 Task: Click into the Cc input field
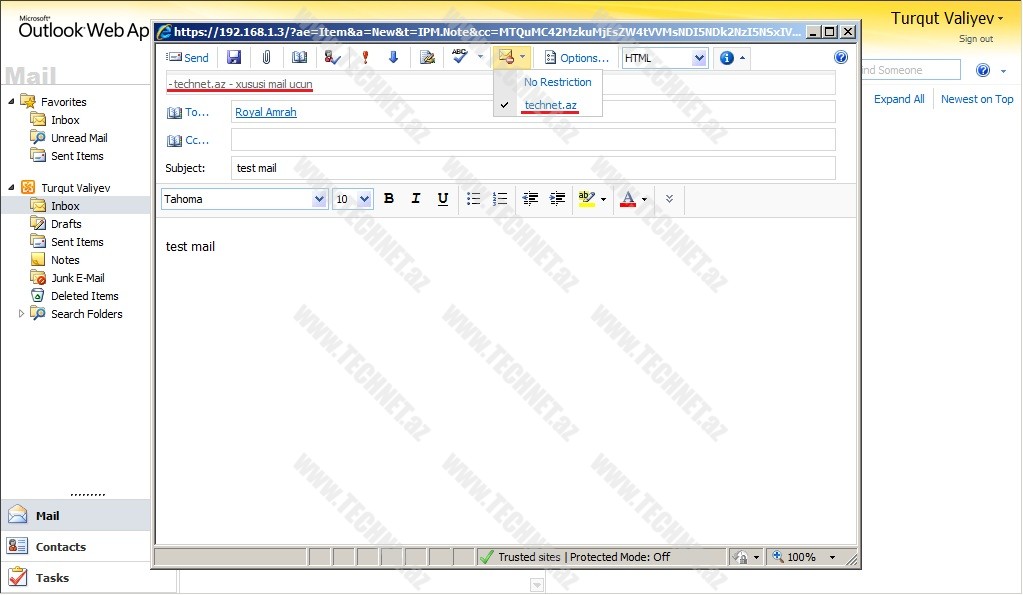[x=532, y=140]
